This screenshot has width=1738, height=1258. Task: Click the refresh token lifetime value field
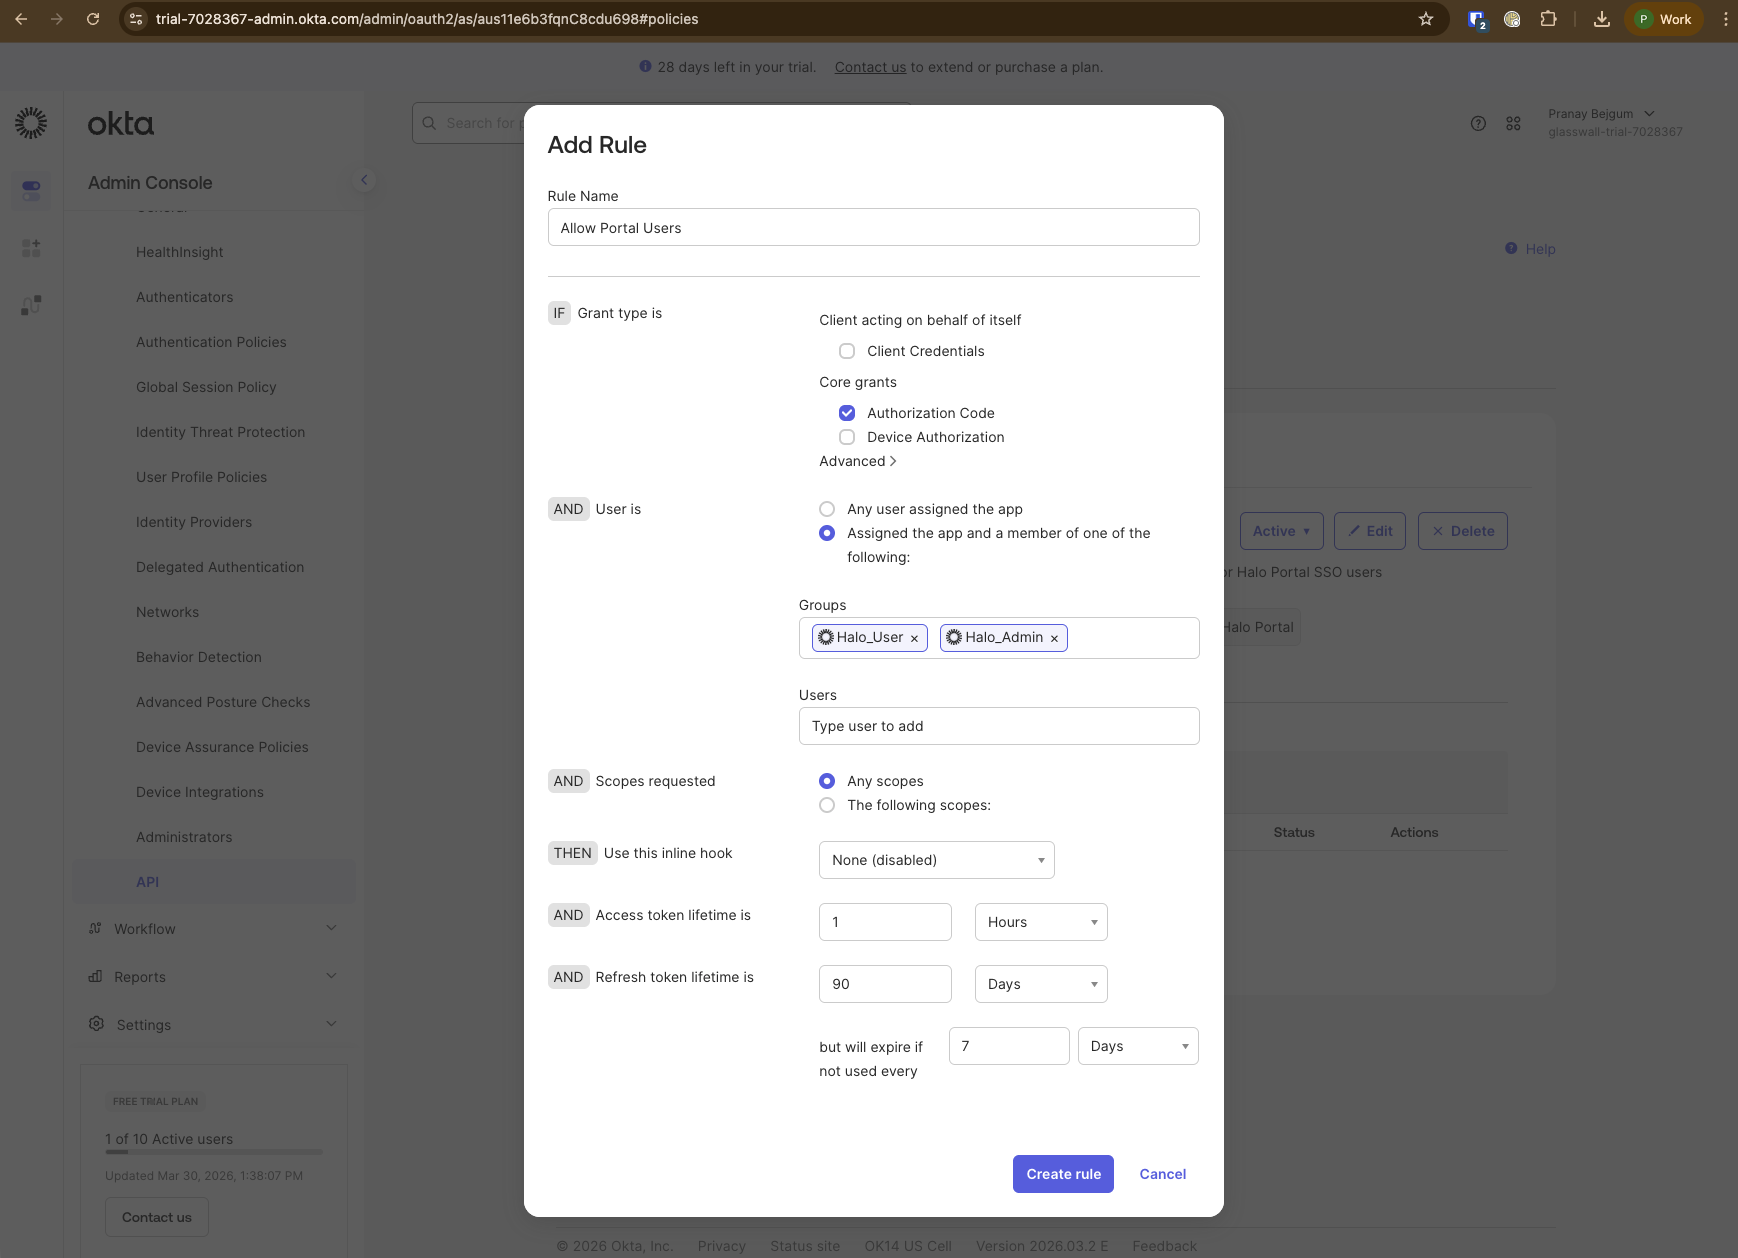[x=885, y=984]
